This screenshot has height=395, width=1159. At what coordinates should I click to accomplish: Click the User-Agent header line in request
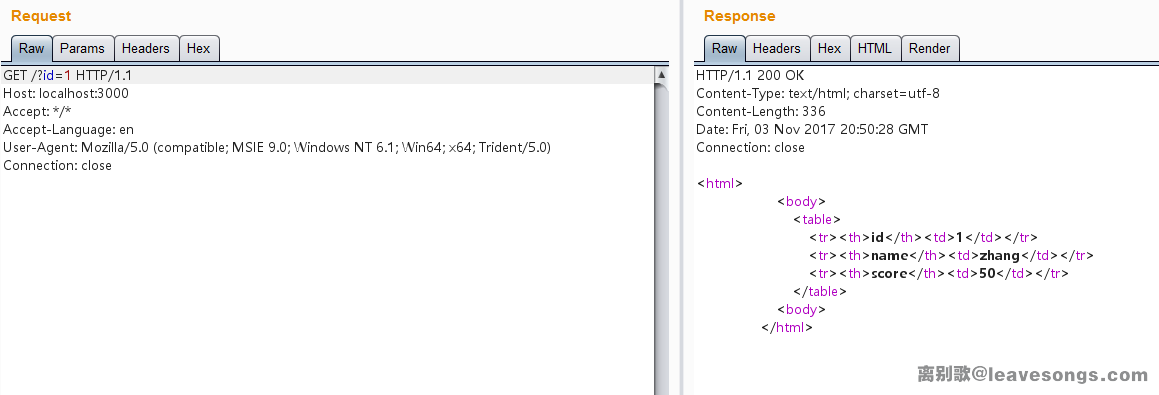[277, 147]
